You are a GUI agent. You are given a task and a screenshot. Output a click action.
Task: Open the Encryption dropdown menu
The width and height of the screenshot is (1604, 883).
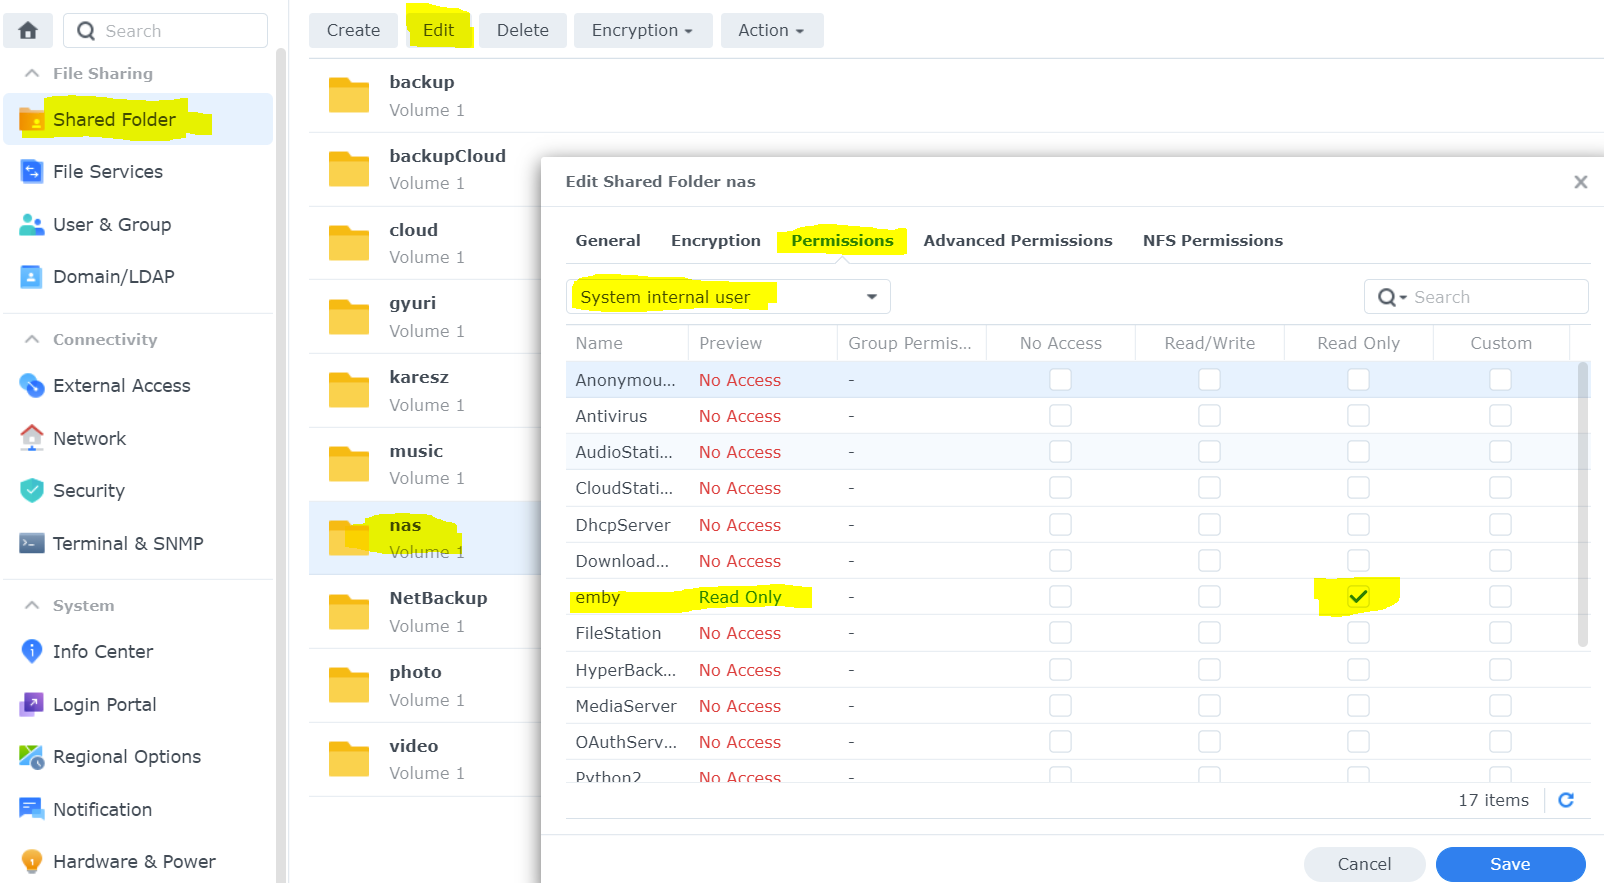(x=642, y=30)
